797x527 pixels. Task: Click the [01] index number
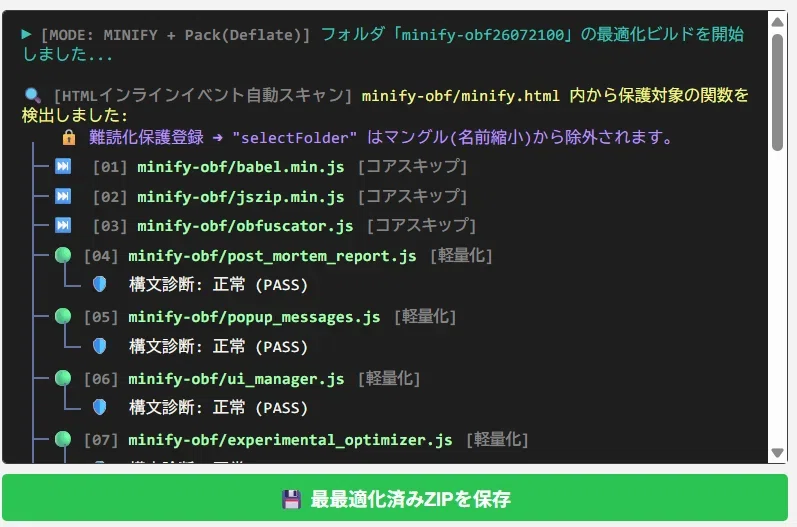point(110,167)
